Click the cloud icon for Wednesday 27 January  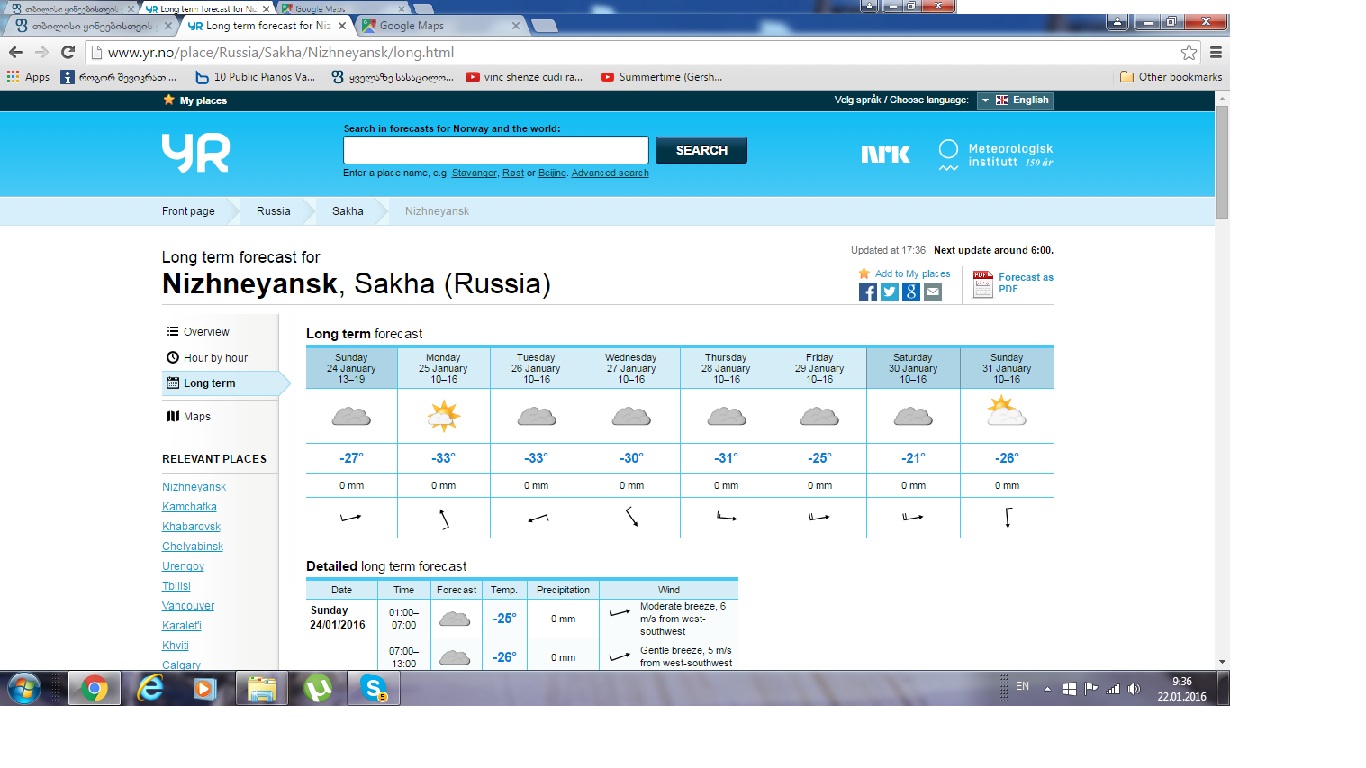pos(631,416)
